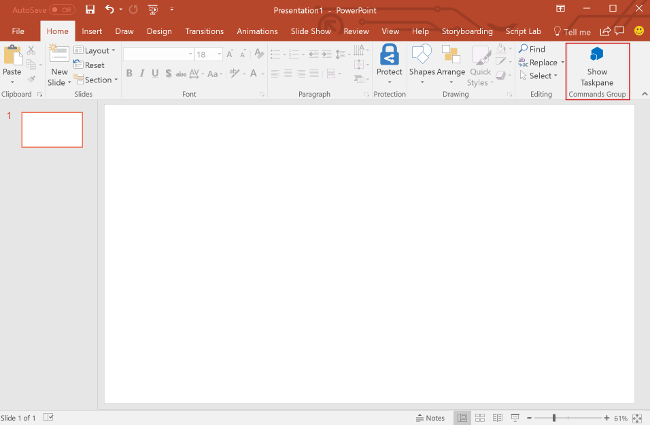
Task: Click the Numbering list icon
Action: [x=294, y=54]
